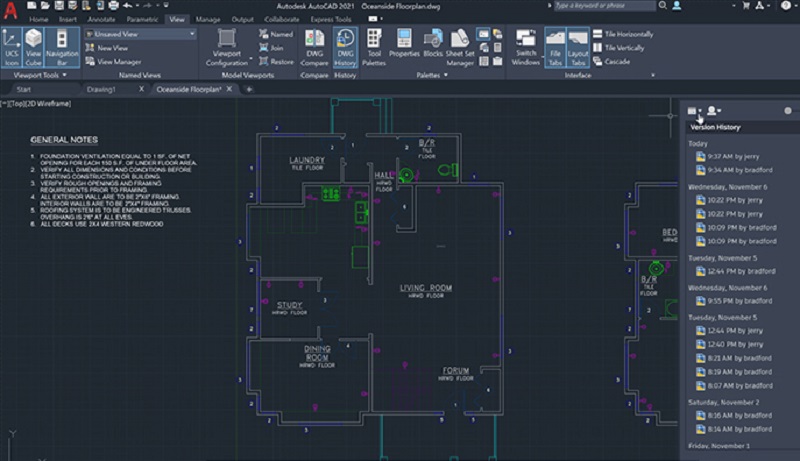The height and width of the screenshot is (461, 800).
Task: Open the AutoCAD application menu (red A)
Action: (10, 10)
